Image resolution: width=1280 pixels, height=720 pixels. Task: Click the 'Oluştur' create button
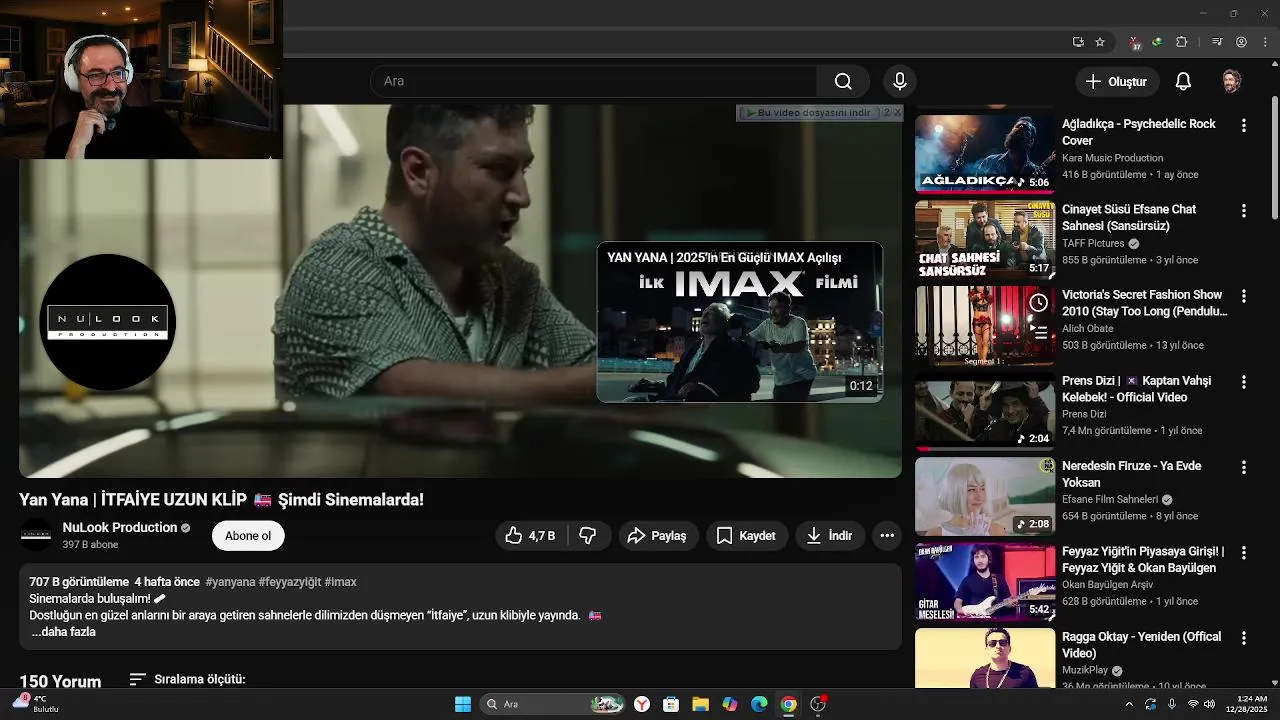pos(1117,82)
